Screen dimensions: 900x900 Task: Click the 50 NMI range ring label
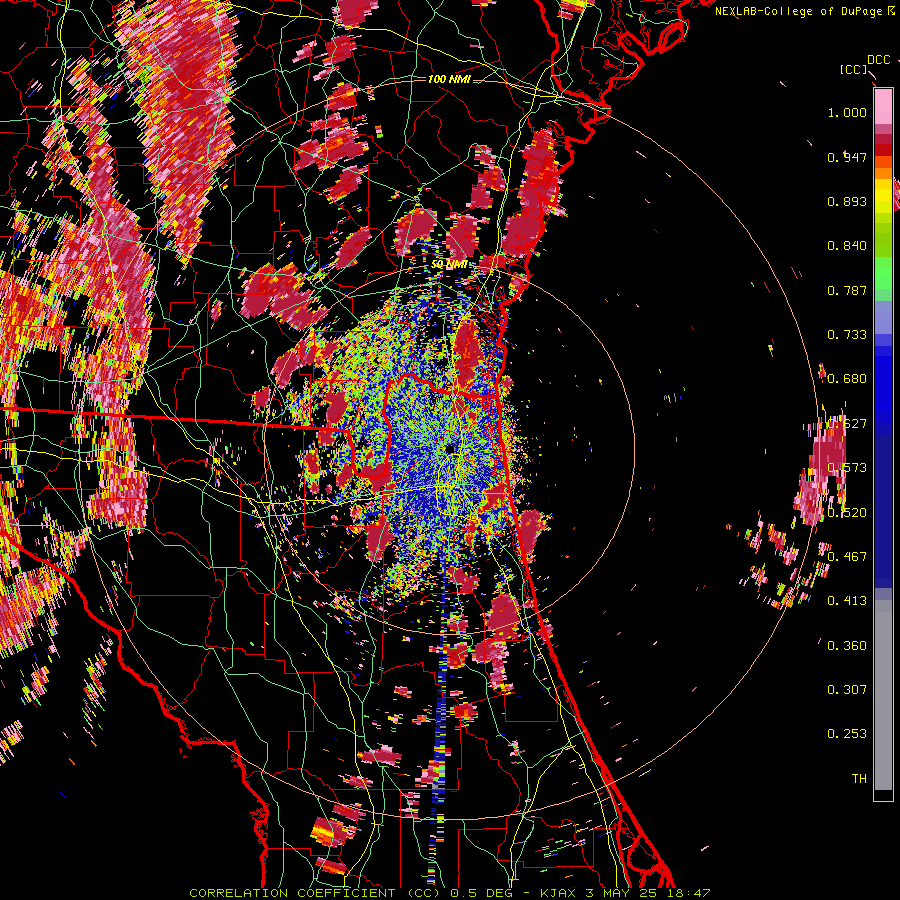tap(449, 265)
